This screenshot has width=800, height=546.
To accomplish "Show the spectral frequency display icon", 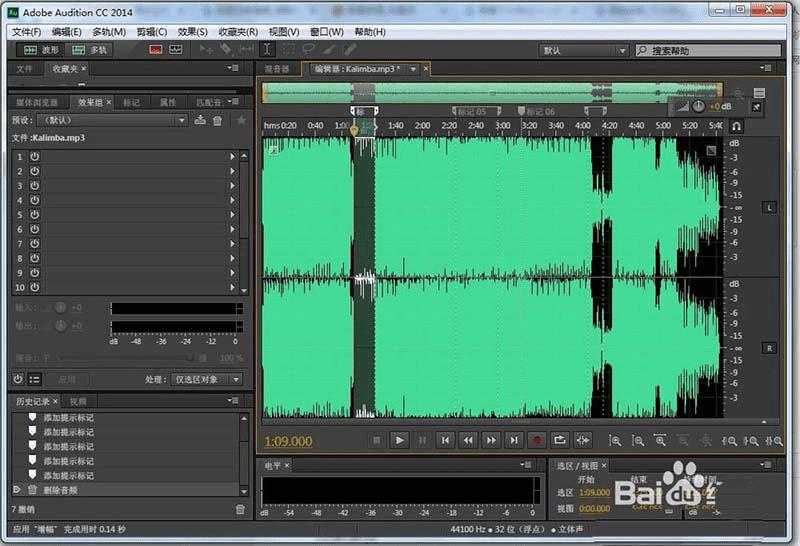I will coord(156,49).
